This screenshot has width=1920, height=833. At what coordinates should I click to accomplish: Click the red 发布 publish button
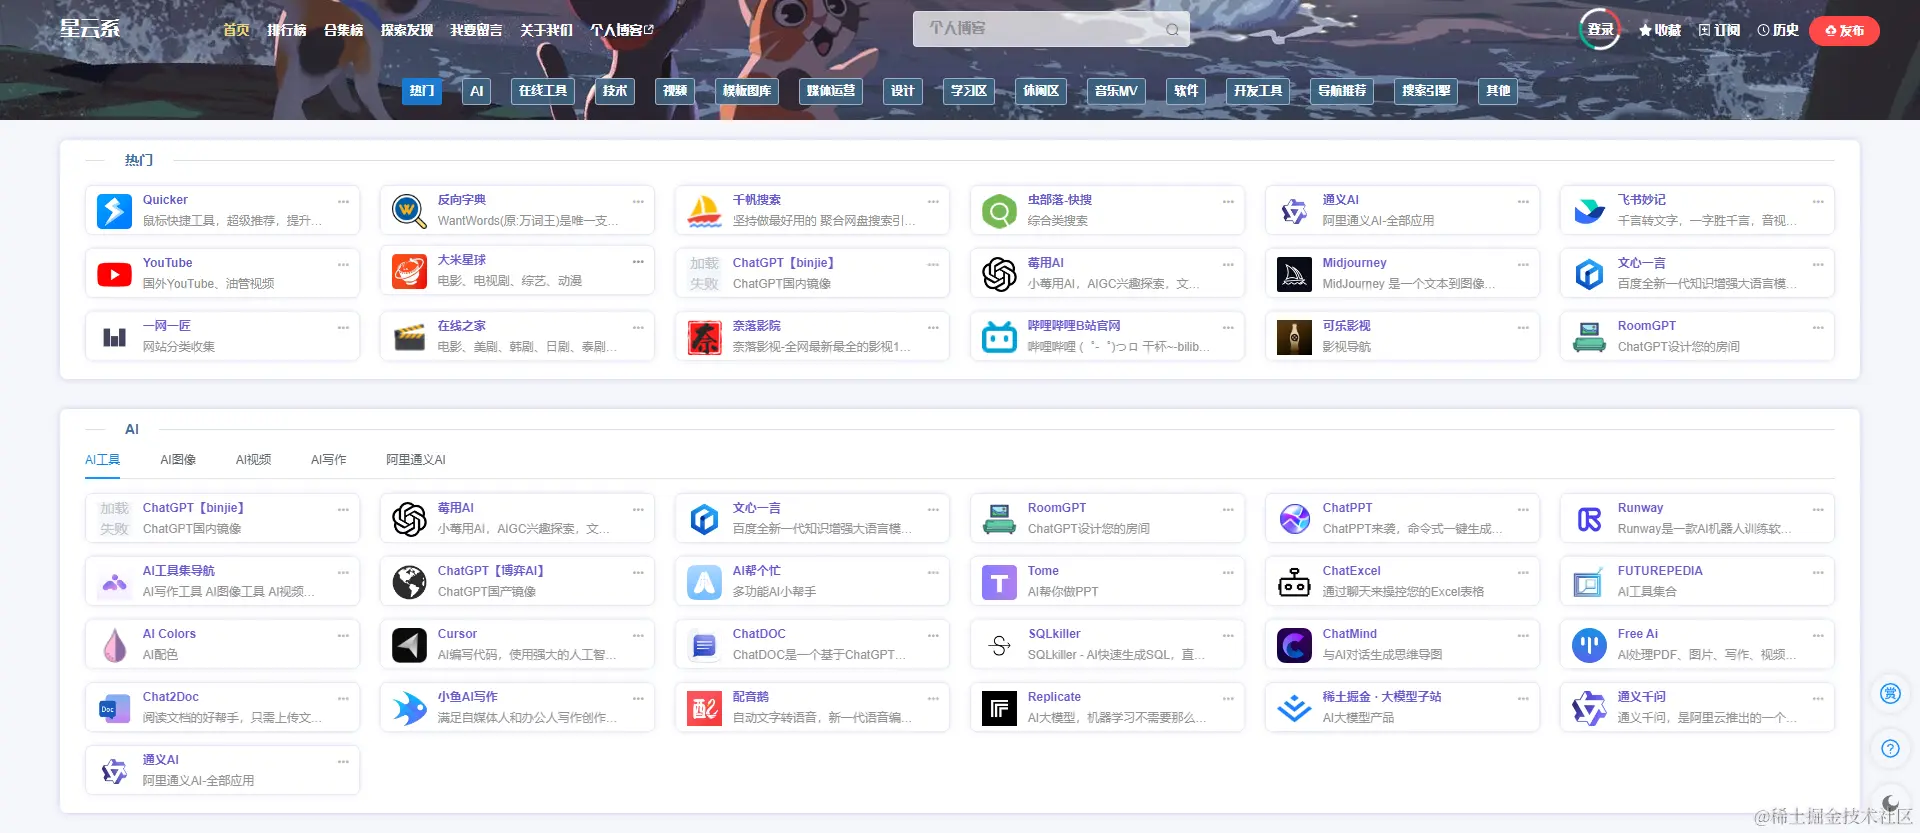click(1845, 31)
